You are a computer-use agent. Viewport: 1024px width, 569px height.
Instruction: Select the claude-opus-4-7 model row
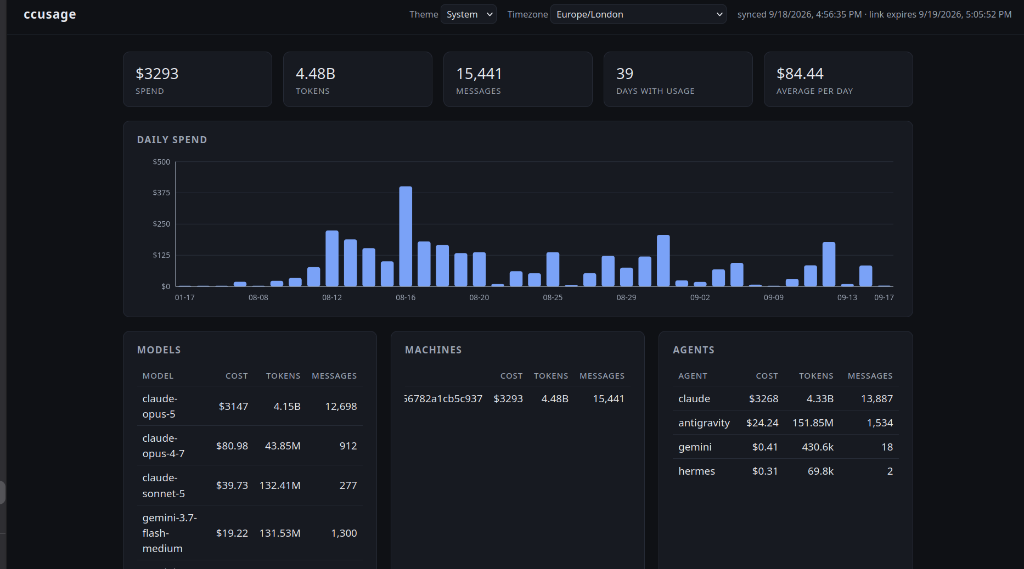[250, 446]
